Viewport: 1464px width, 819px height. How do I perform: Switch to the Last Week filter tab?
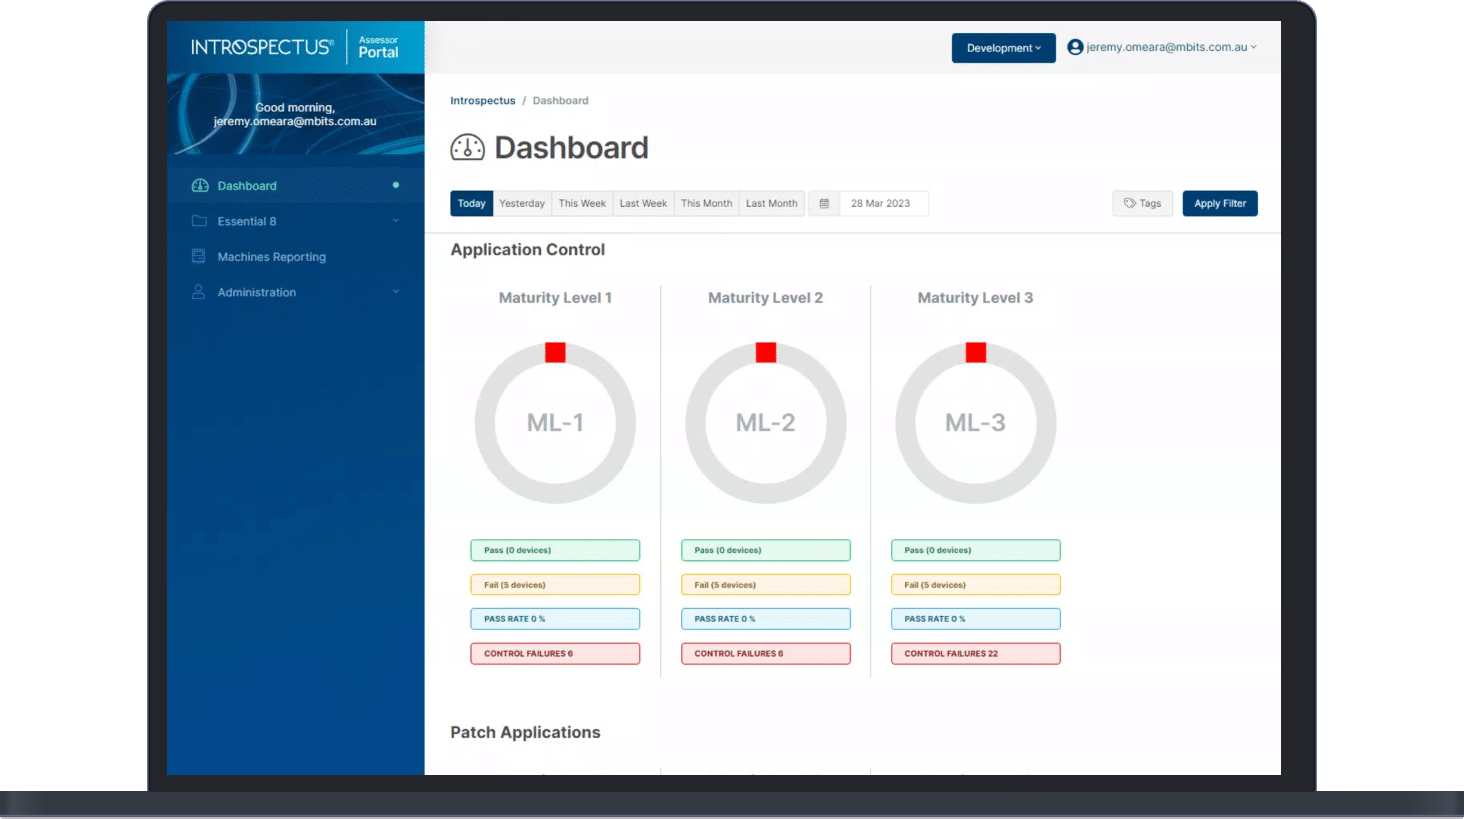pyautogui.click(x=643, y=203)
